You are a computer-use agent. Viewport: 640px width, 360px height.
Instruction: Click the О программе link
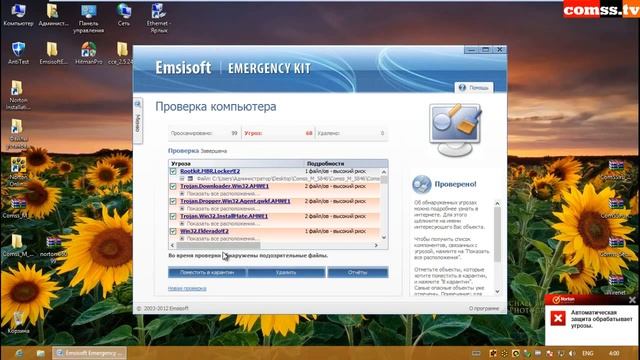coord(484,309)
